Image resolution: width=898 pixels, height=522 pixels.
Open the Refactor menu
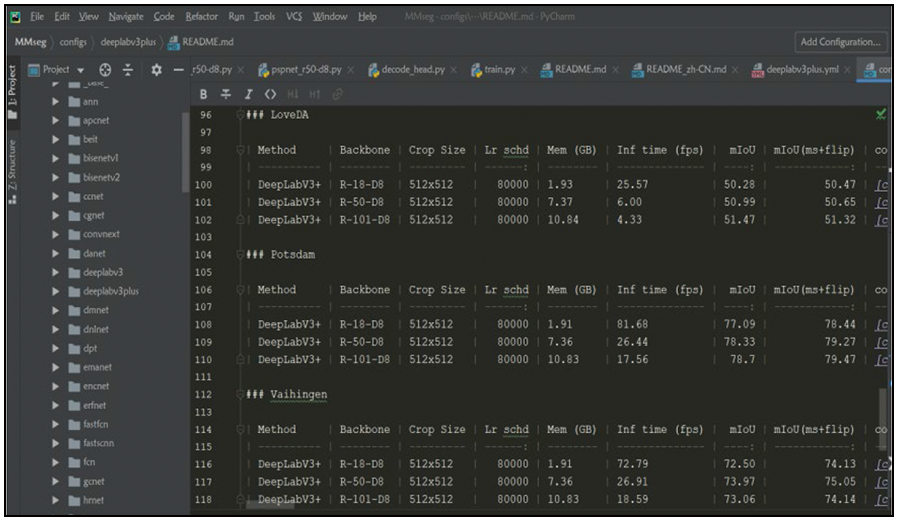coord(201,17)
